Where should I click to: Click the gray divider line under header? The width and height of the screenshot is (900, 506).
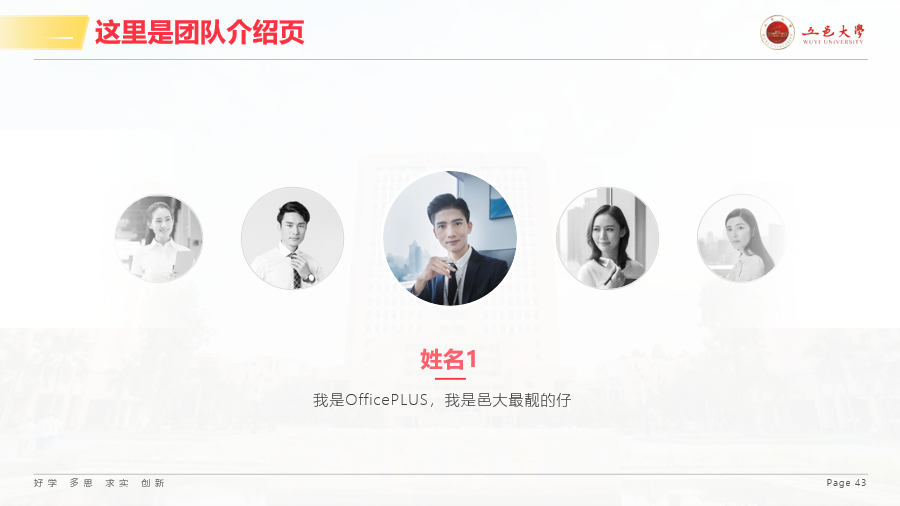point(451,59)
